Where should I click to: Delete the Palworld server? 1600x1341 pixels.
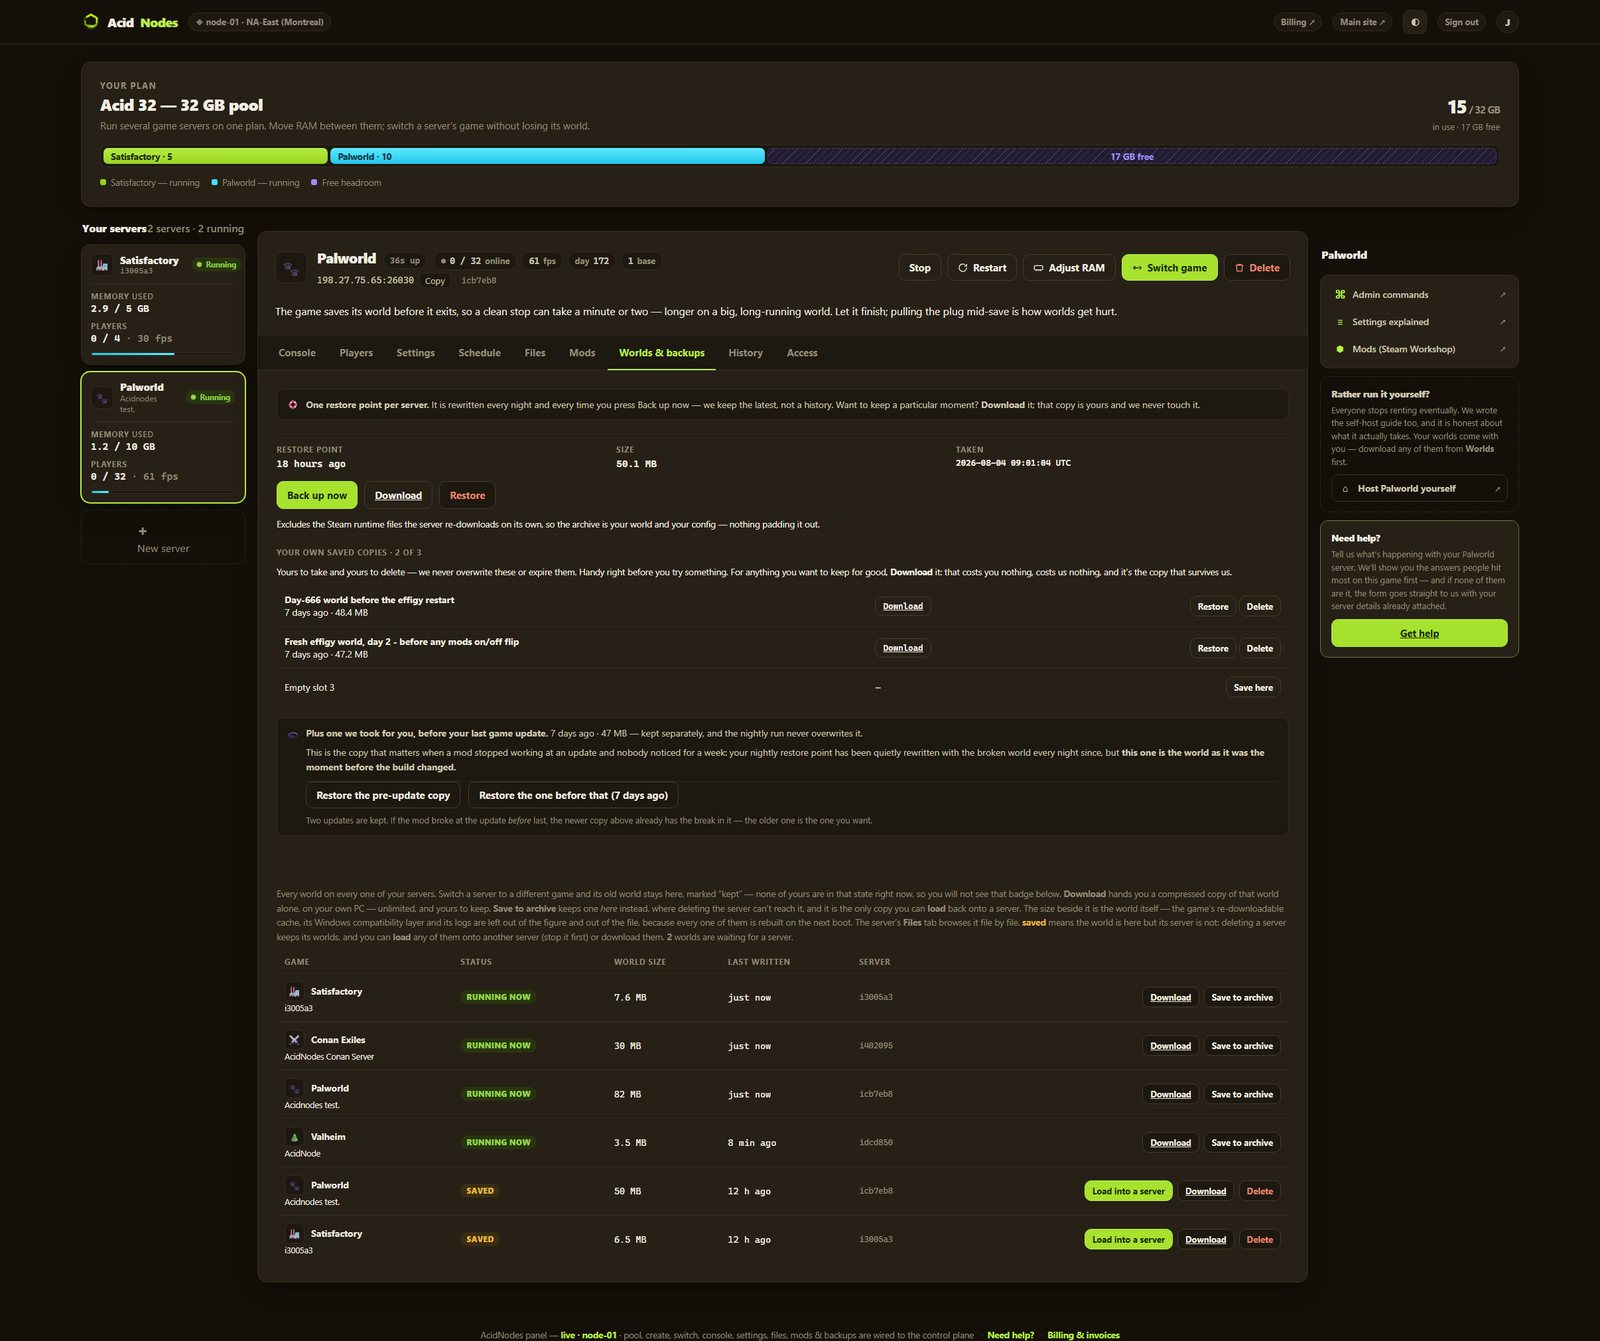point(1257,267)
